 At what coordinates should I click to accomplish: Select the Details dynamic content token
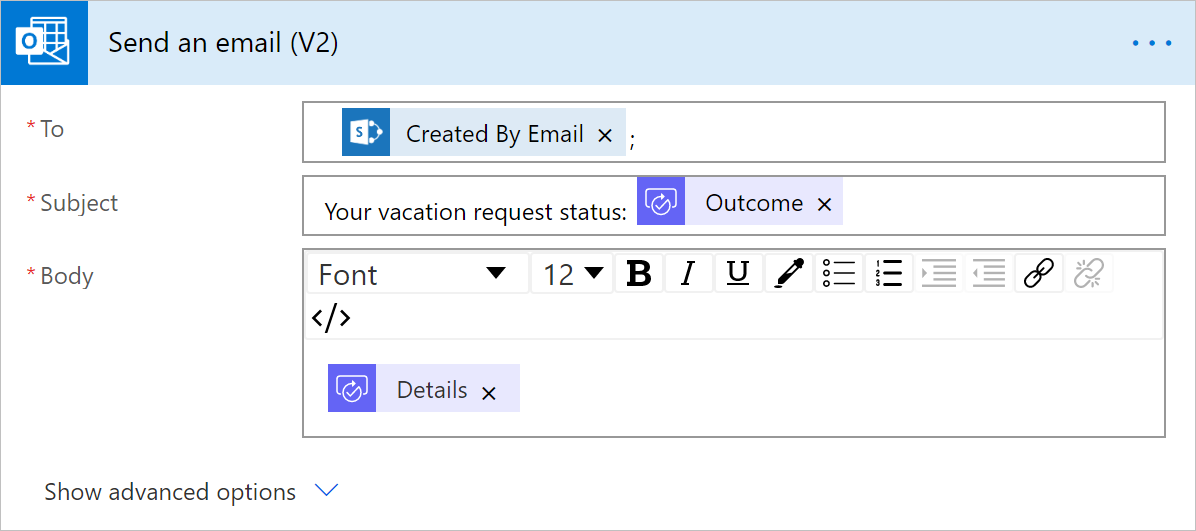coord(423,388)
